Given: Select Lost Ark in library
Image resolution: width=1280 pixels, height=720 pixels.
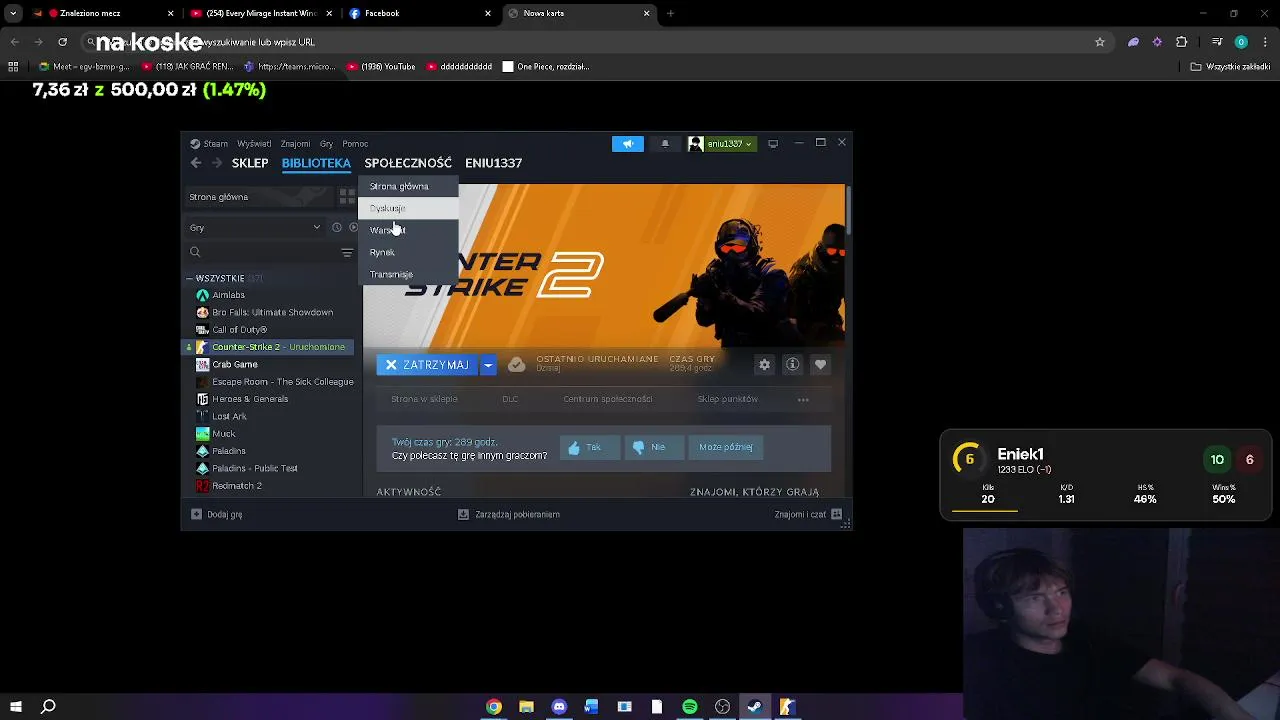Looking at the screenshot, I should (229, 416).
